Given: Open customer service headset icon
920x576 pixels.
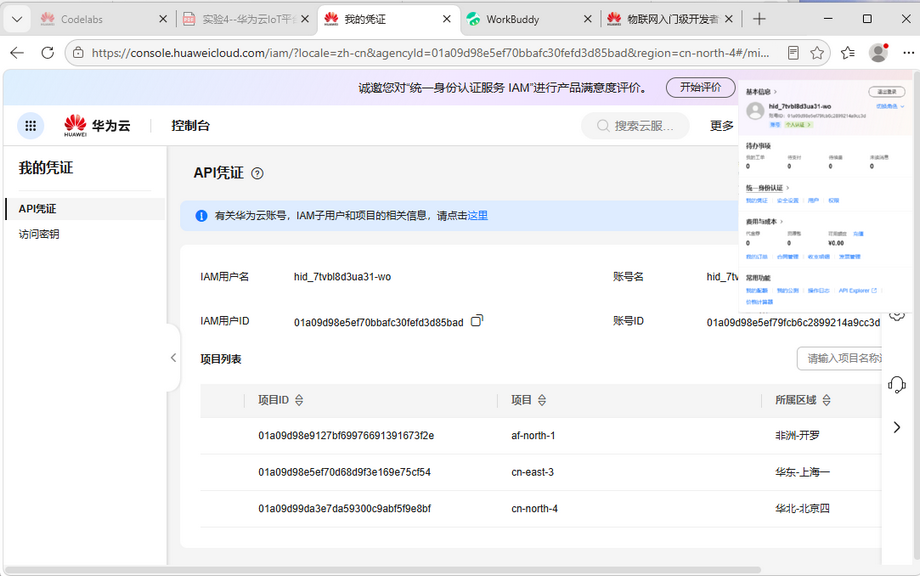Looking at the screenshot, I should (x=897, y=385).
